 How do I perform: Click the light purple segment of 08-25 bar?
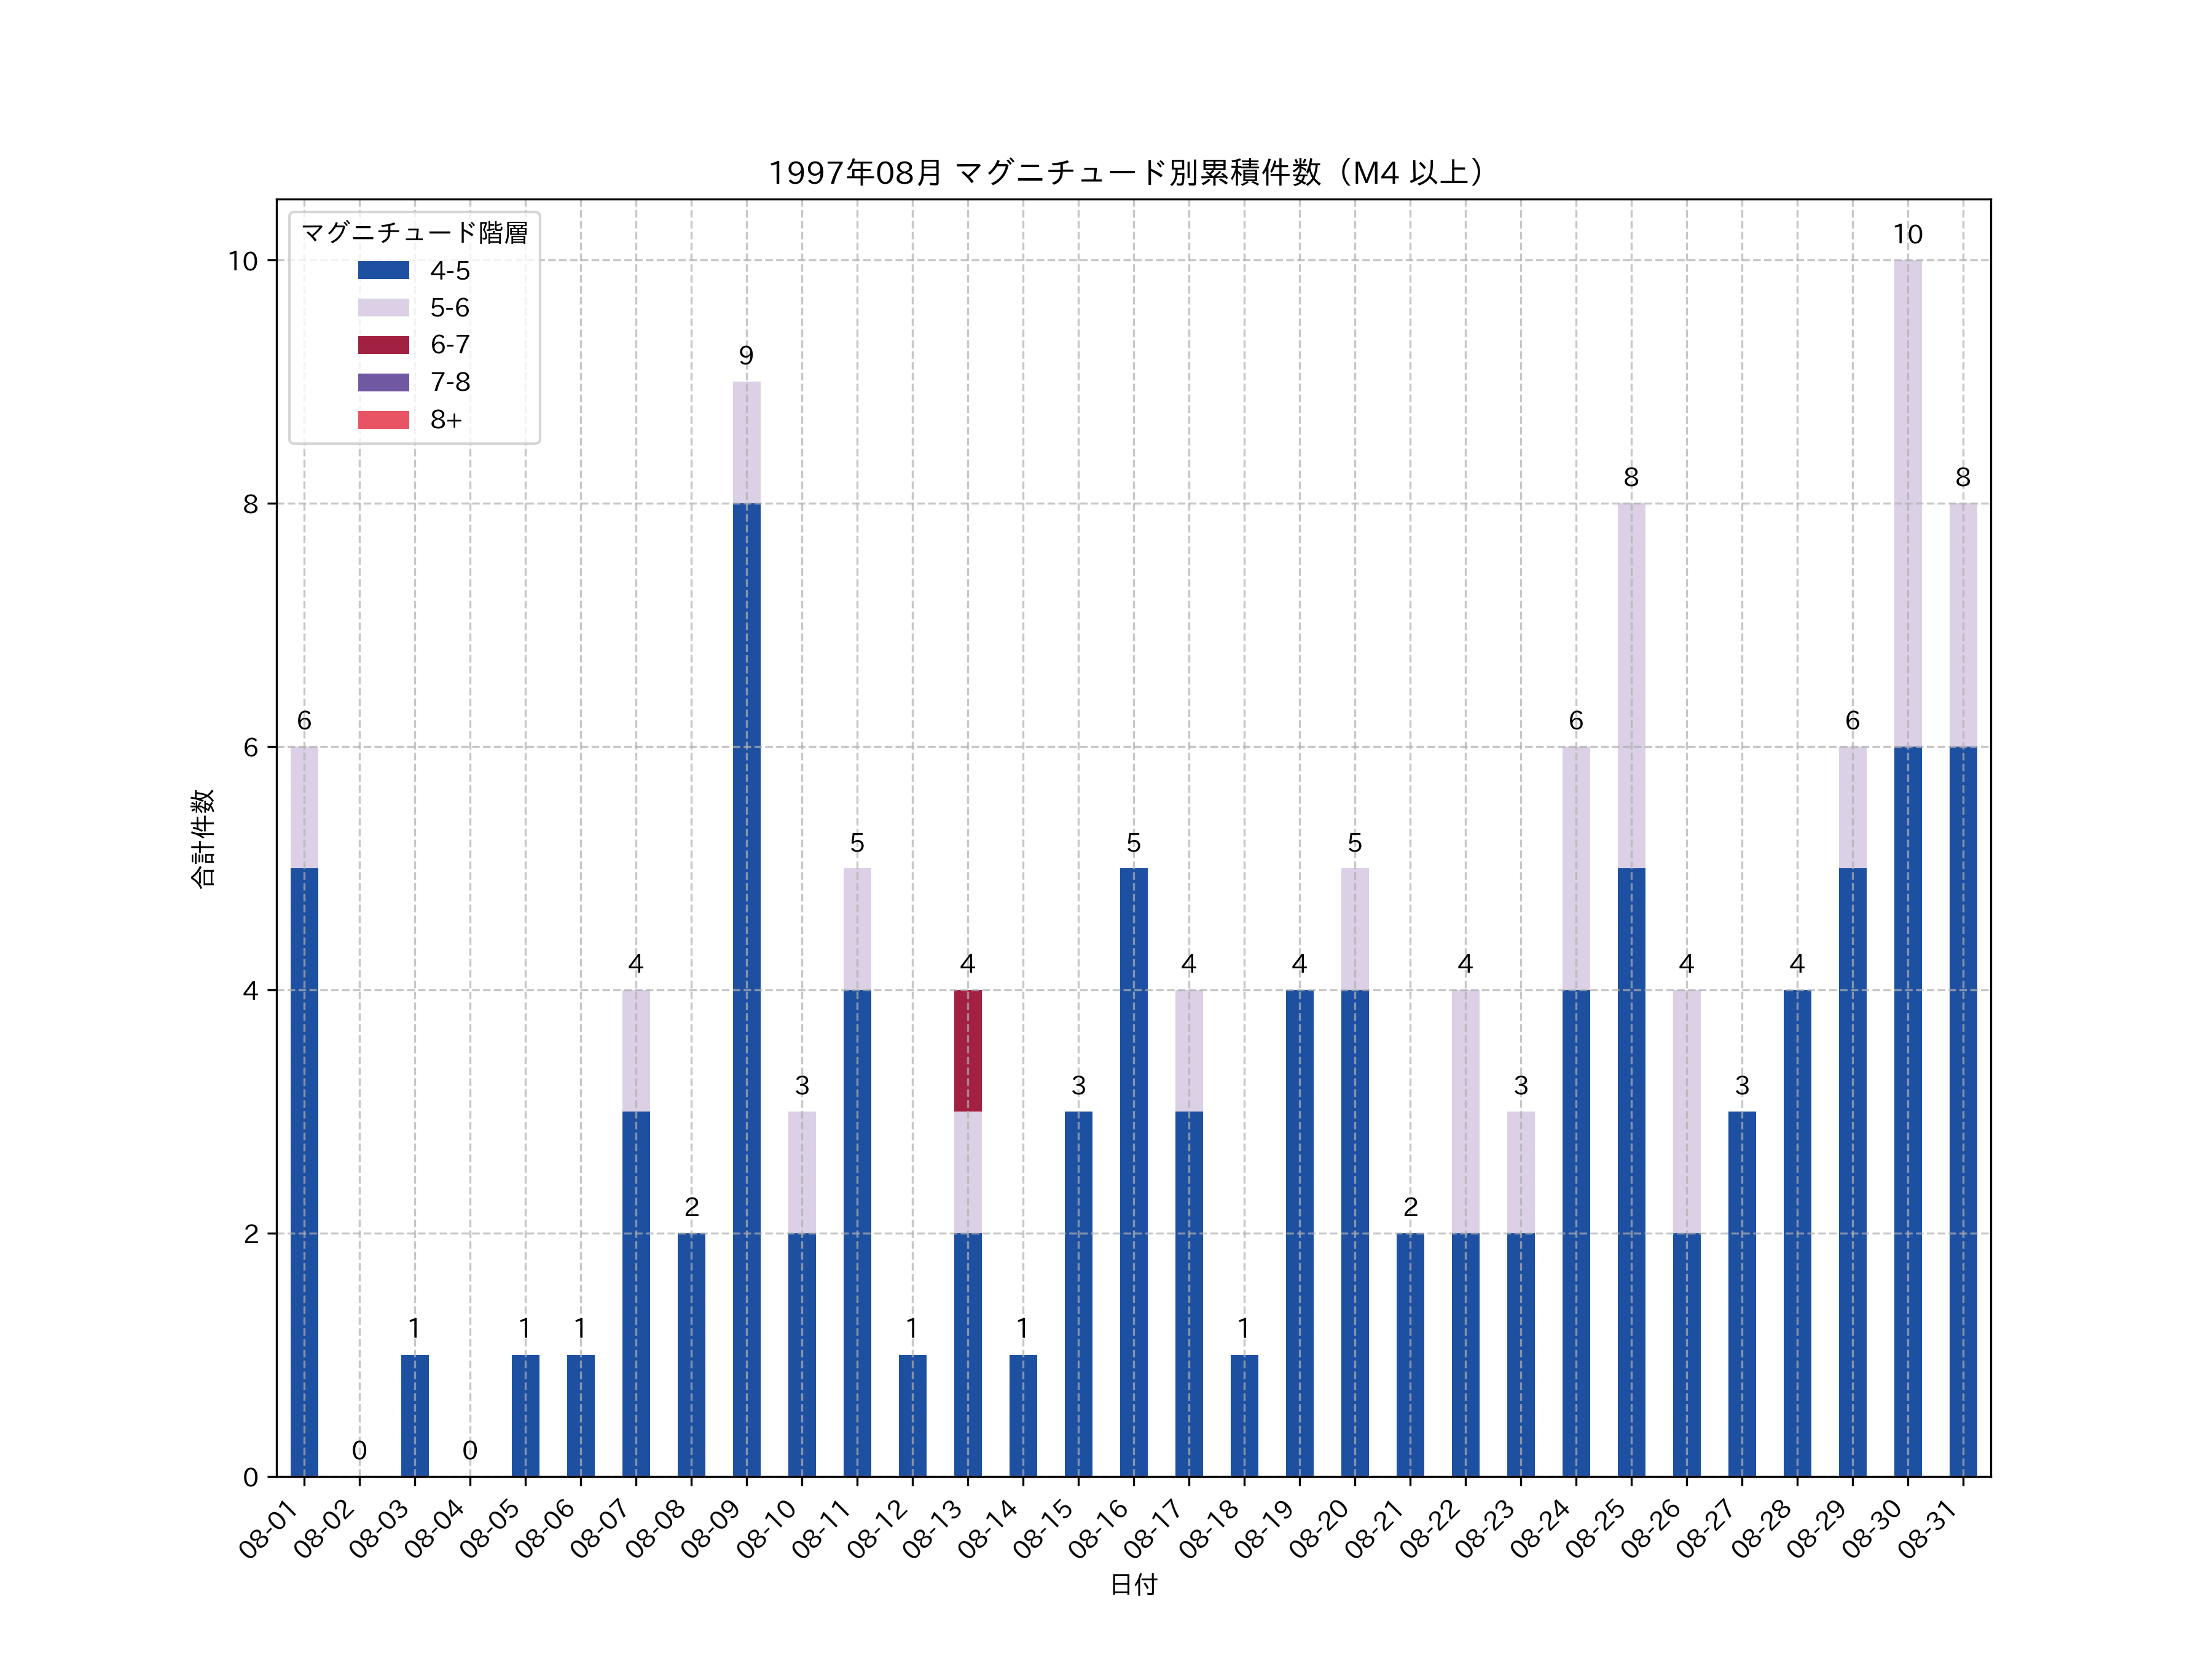coord(1631,685)
